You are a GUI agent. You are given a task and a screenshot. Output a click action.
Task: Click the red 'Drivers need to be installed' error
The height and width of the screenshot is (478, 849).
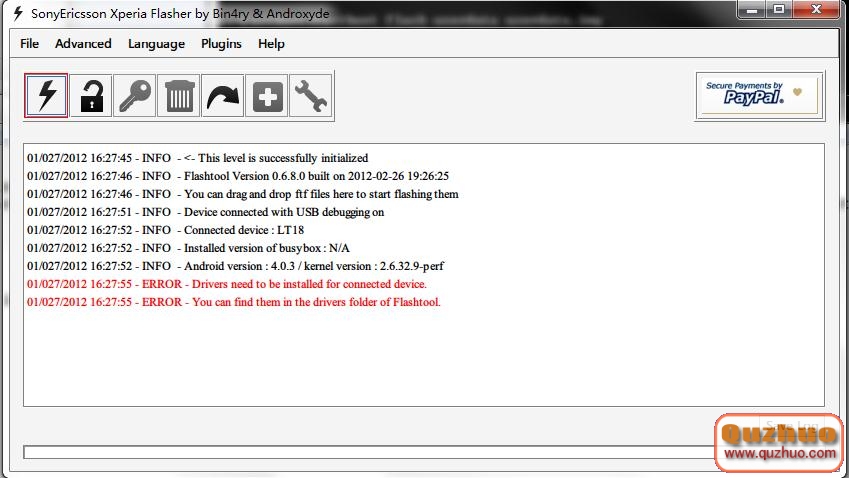click(x=227, y=284)
